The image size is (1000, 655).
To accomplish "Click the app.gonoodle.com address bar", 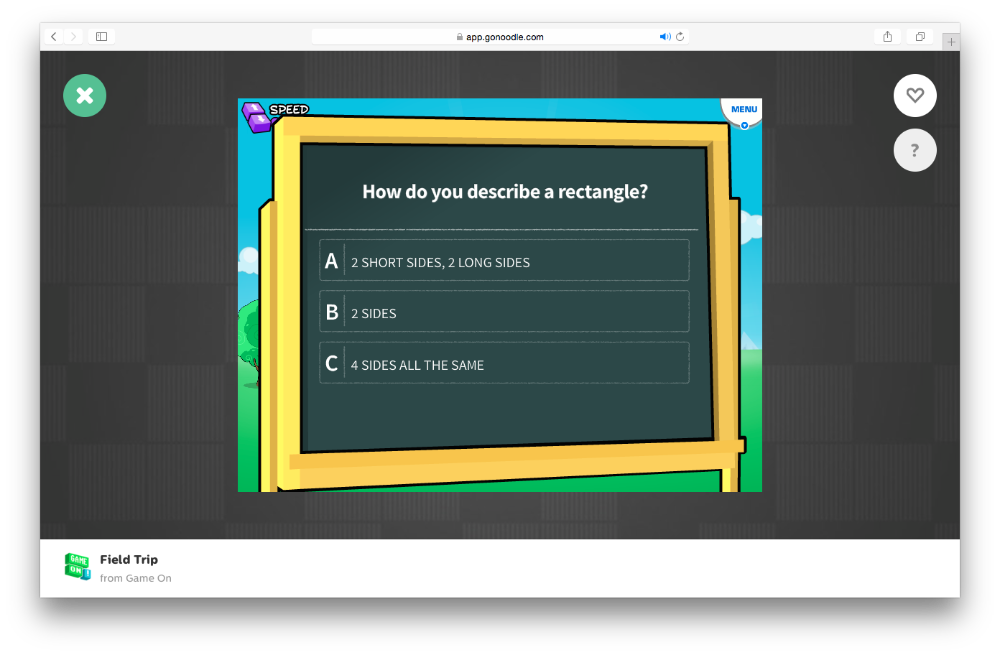I will pyautogui.click(x=499, y=37).
